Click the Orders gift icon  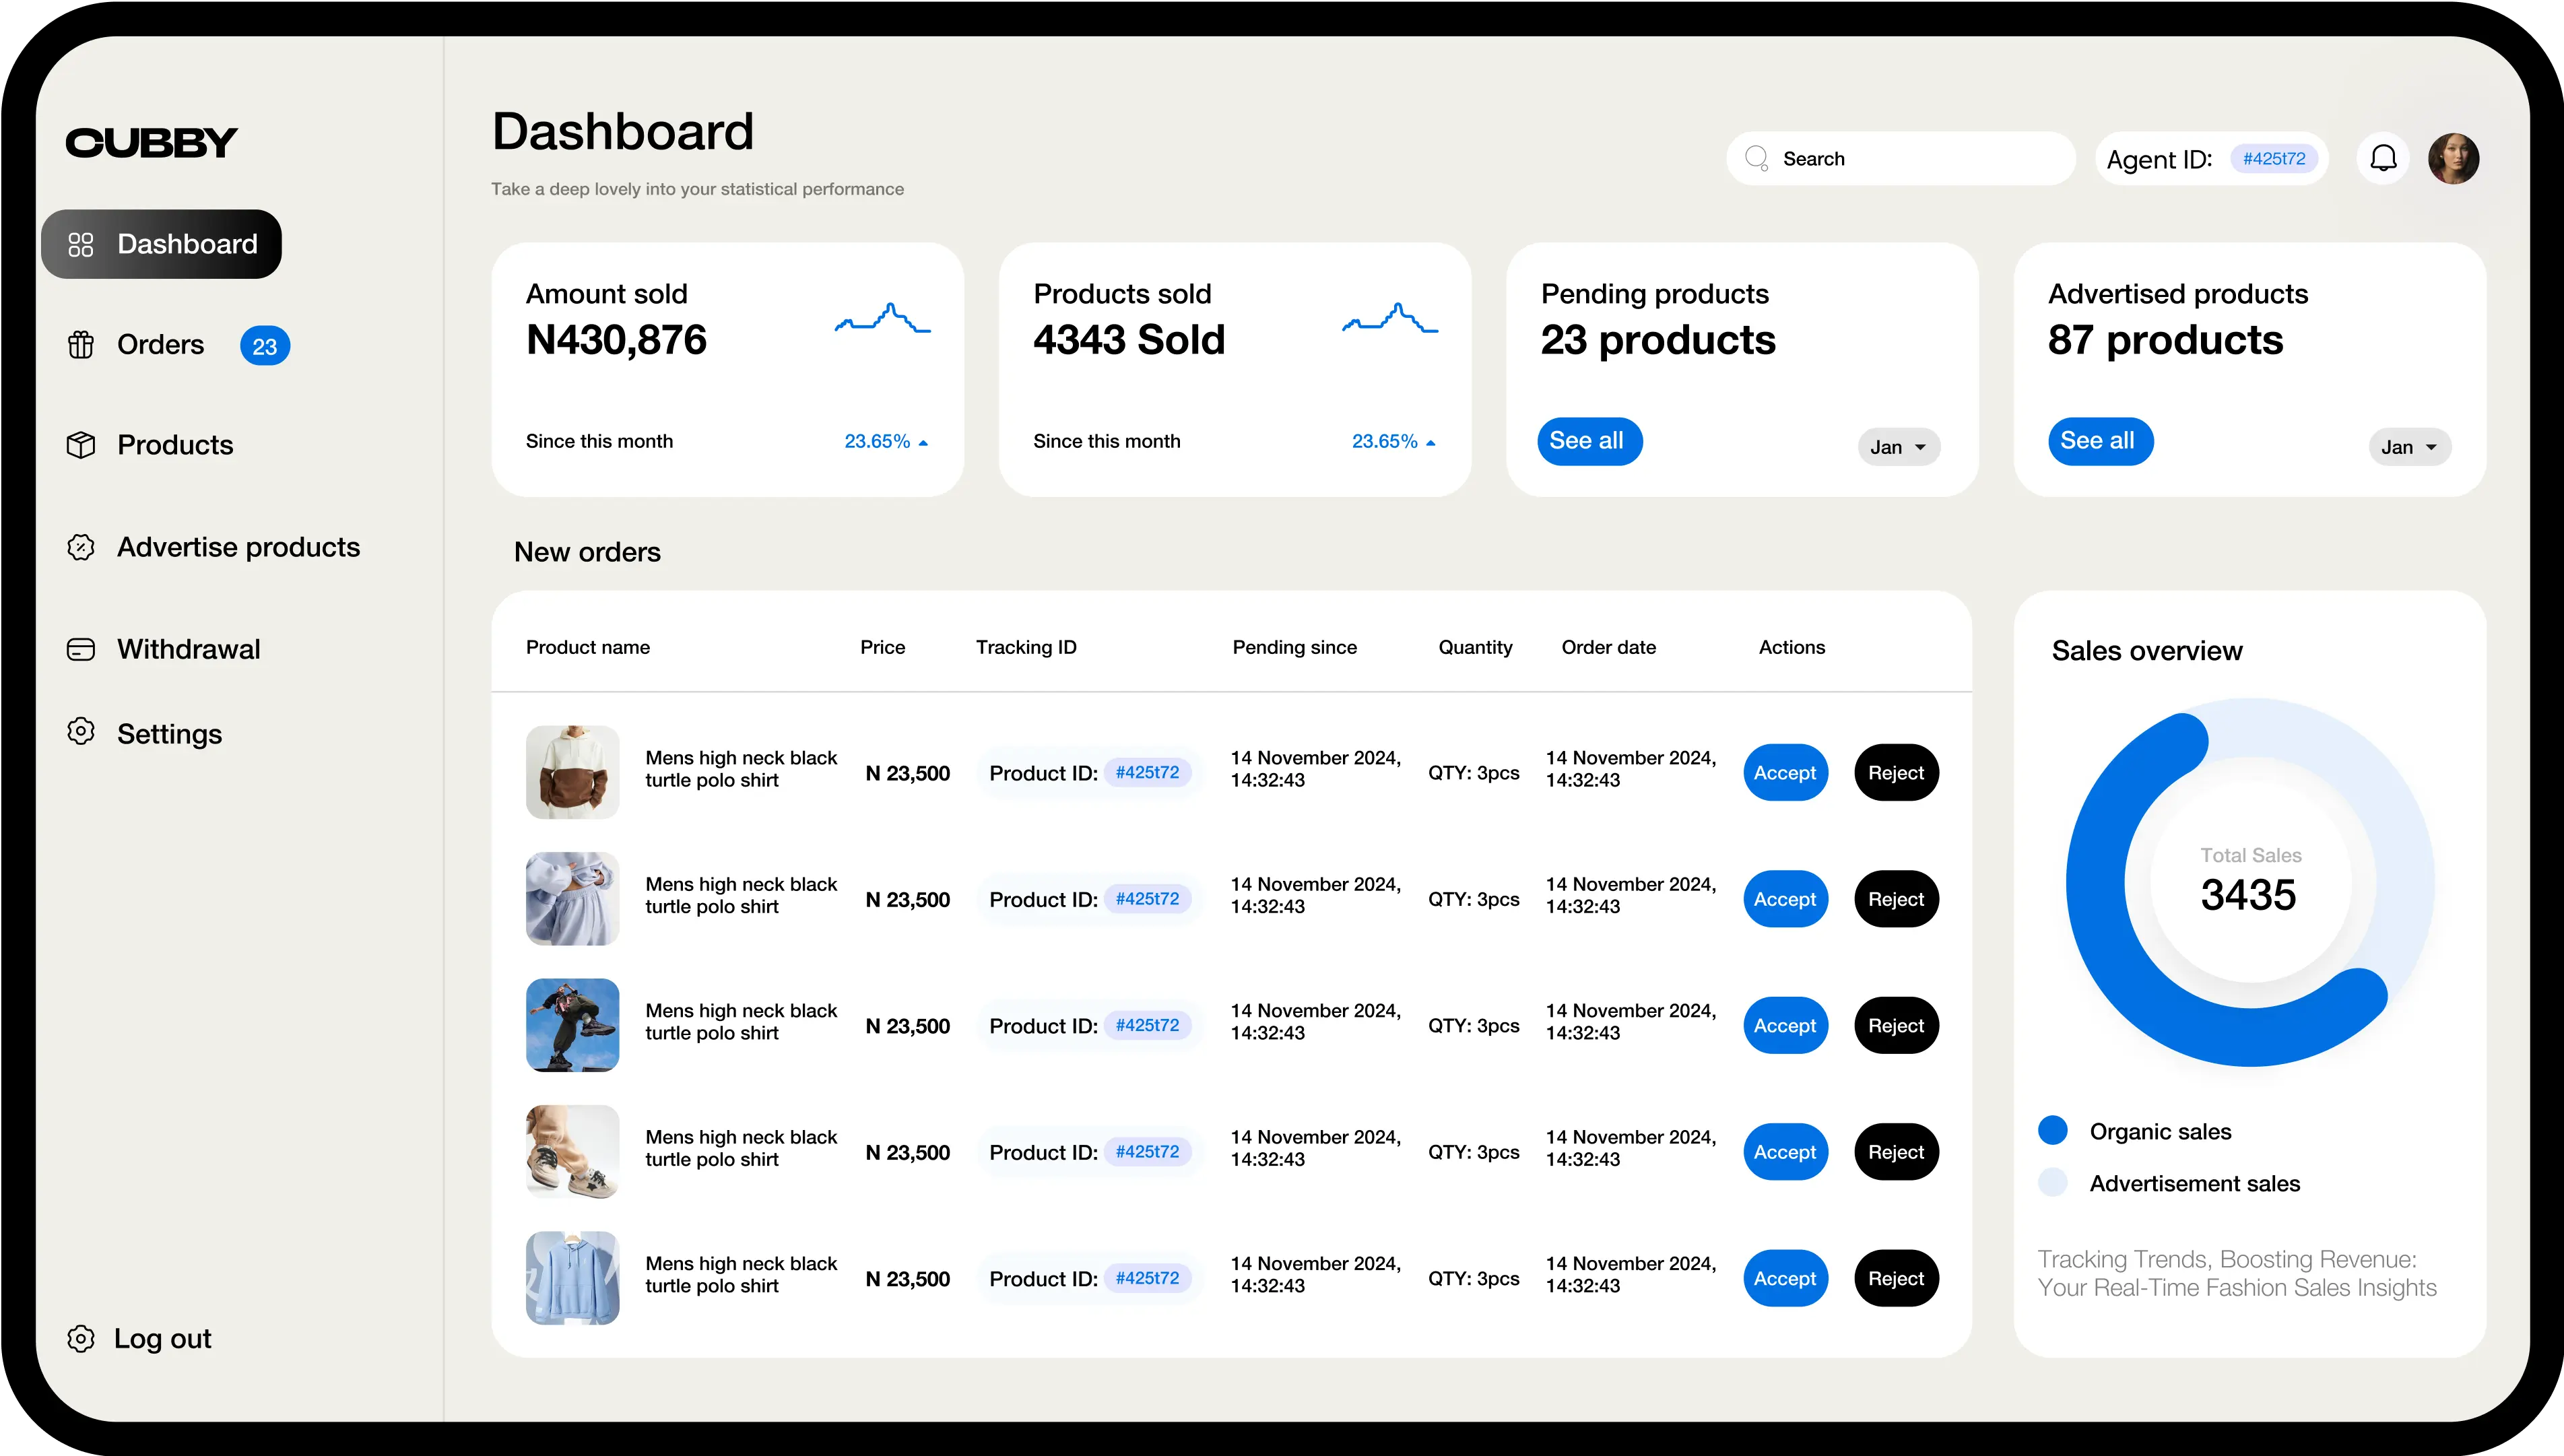click(x=82, y=344)
